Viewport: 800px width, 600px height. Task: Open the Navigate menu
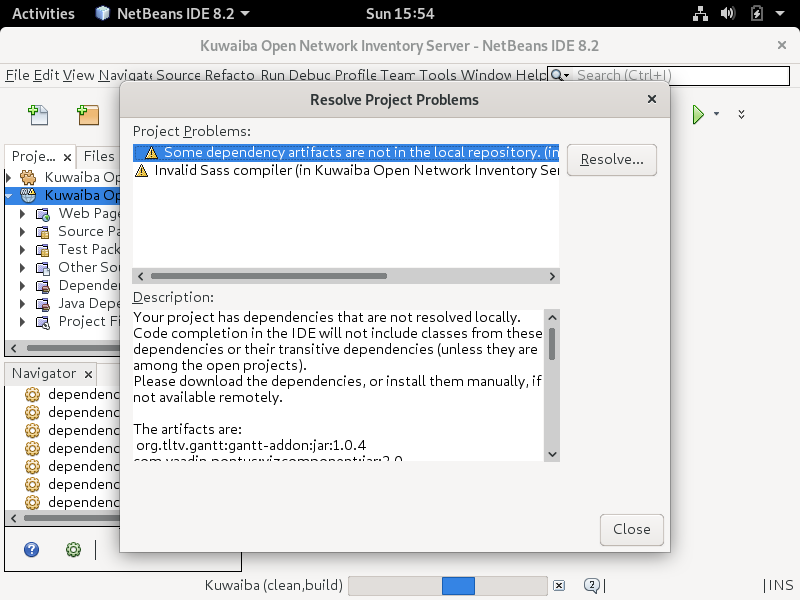coord(125,76)
